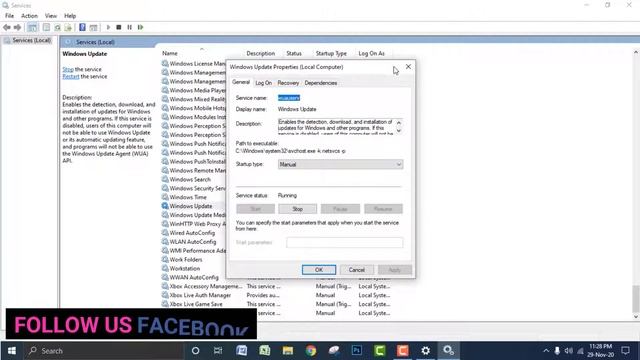Click the highlighted Service name field
Image resolution: width=640 pixels, height=360 pixels.
(289, 98)
